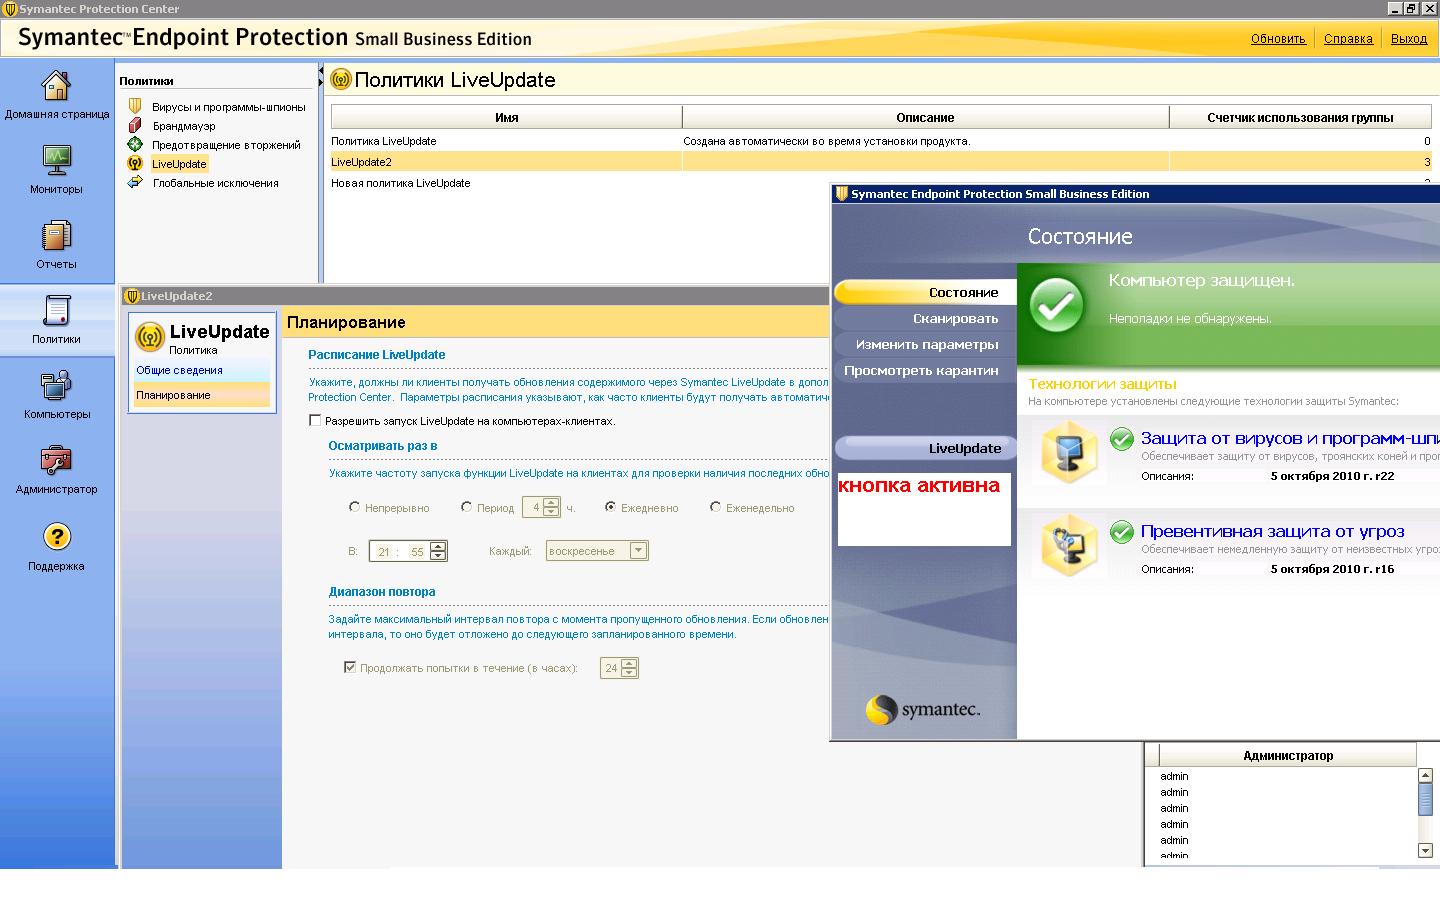Select the LiveUpdate2 policy row
This screenshot has height=900, width=1440.
(x=881, y=162)
